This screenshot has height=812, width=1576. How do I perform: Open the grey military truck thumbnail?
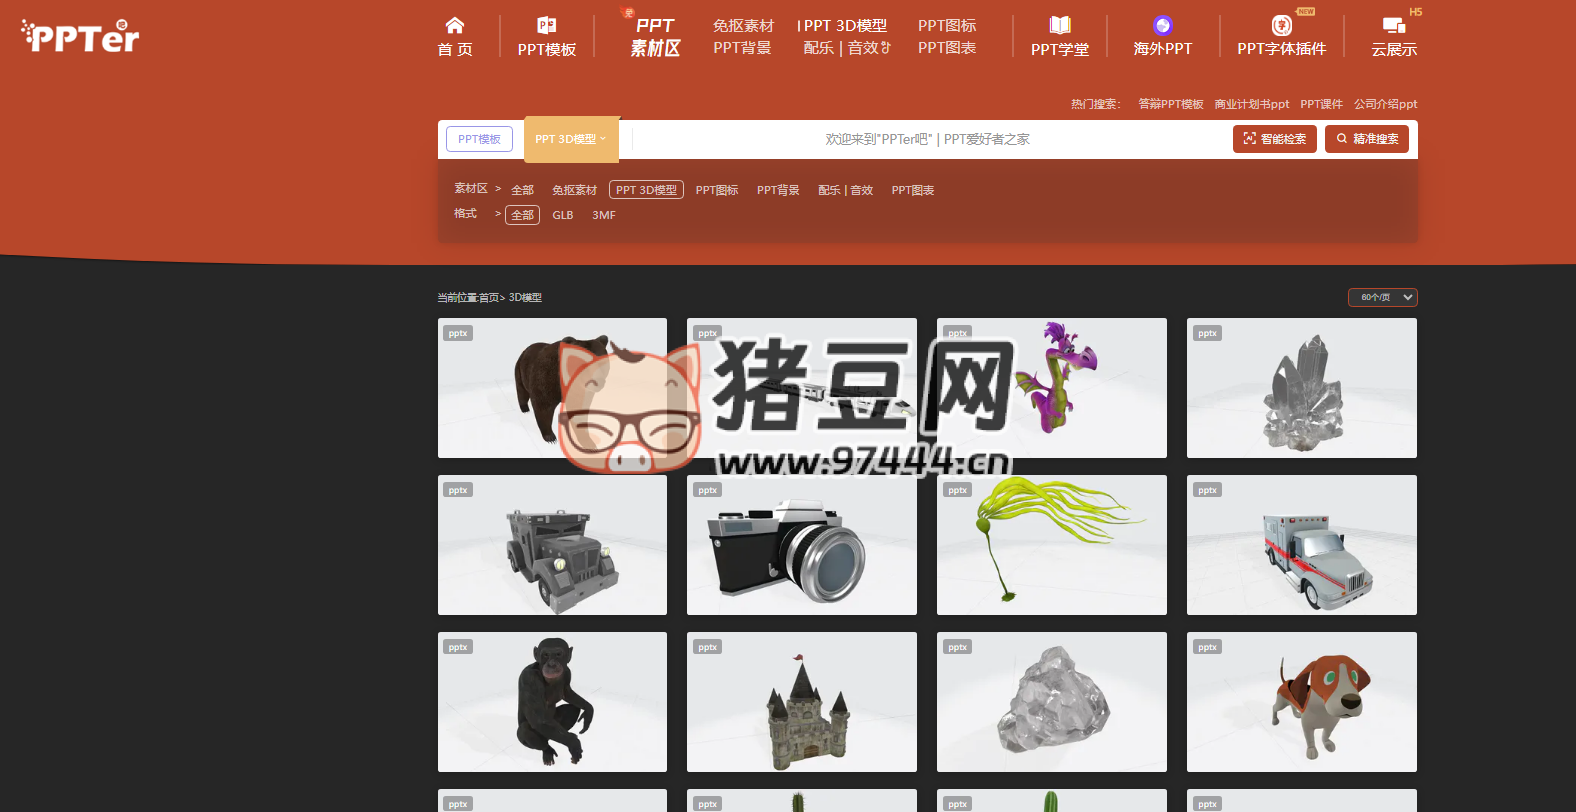click(552, 545)
